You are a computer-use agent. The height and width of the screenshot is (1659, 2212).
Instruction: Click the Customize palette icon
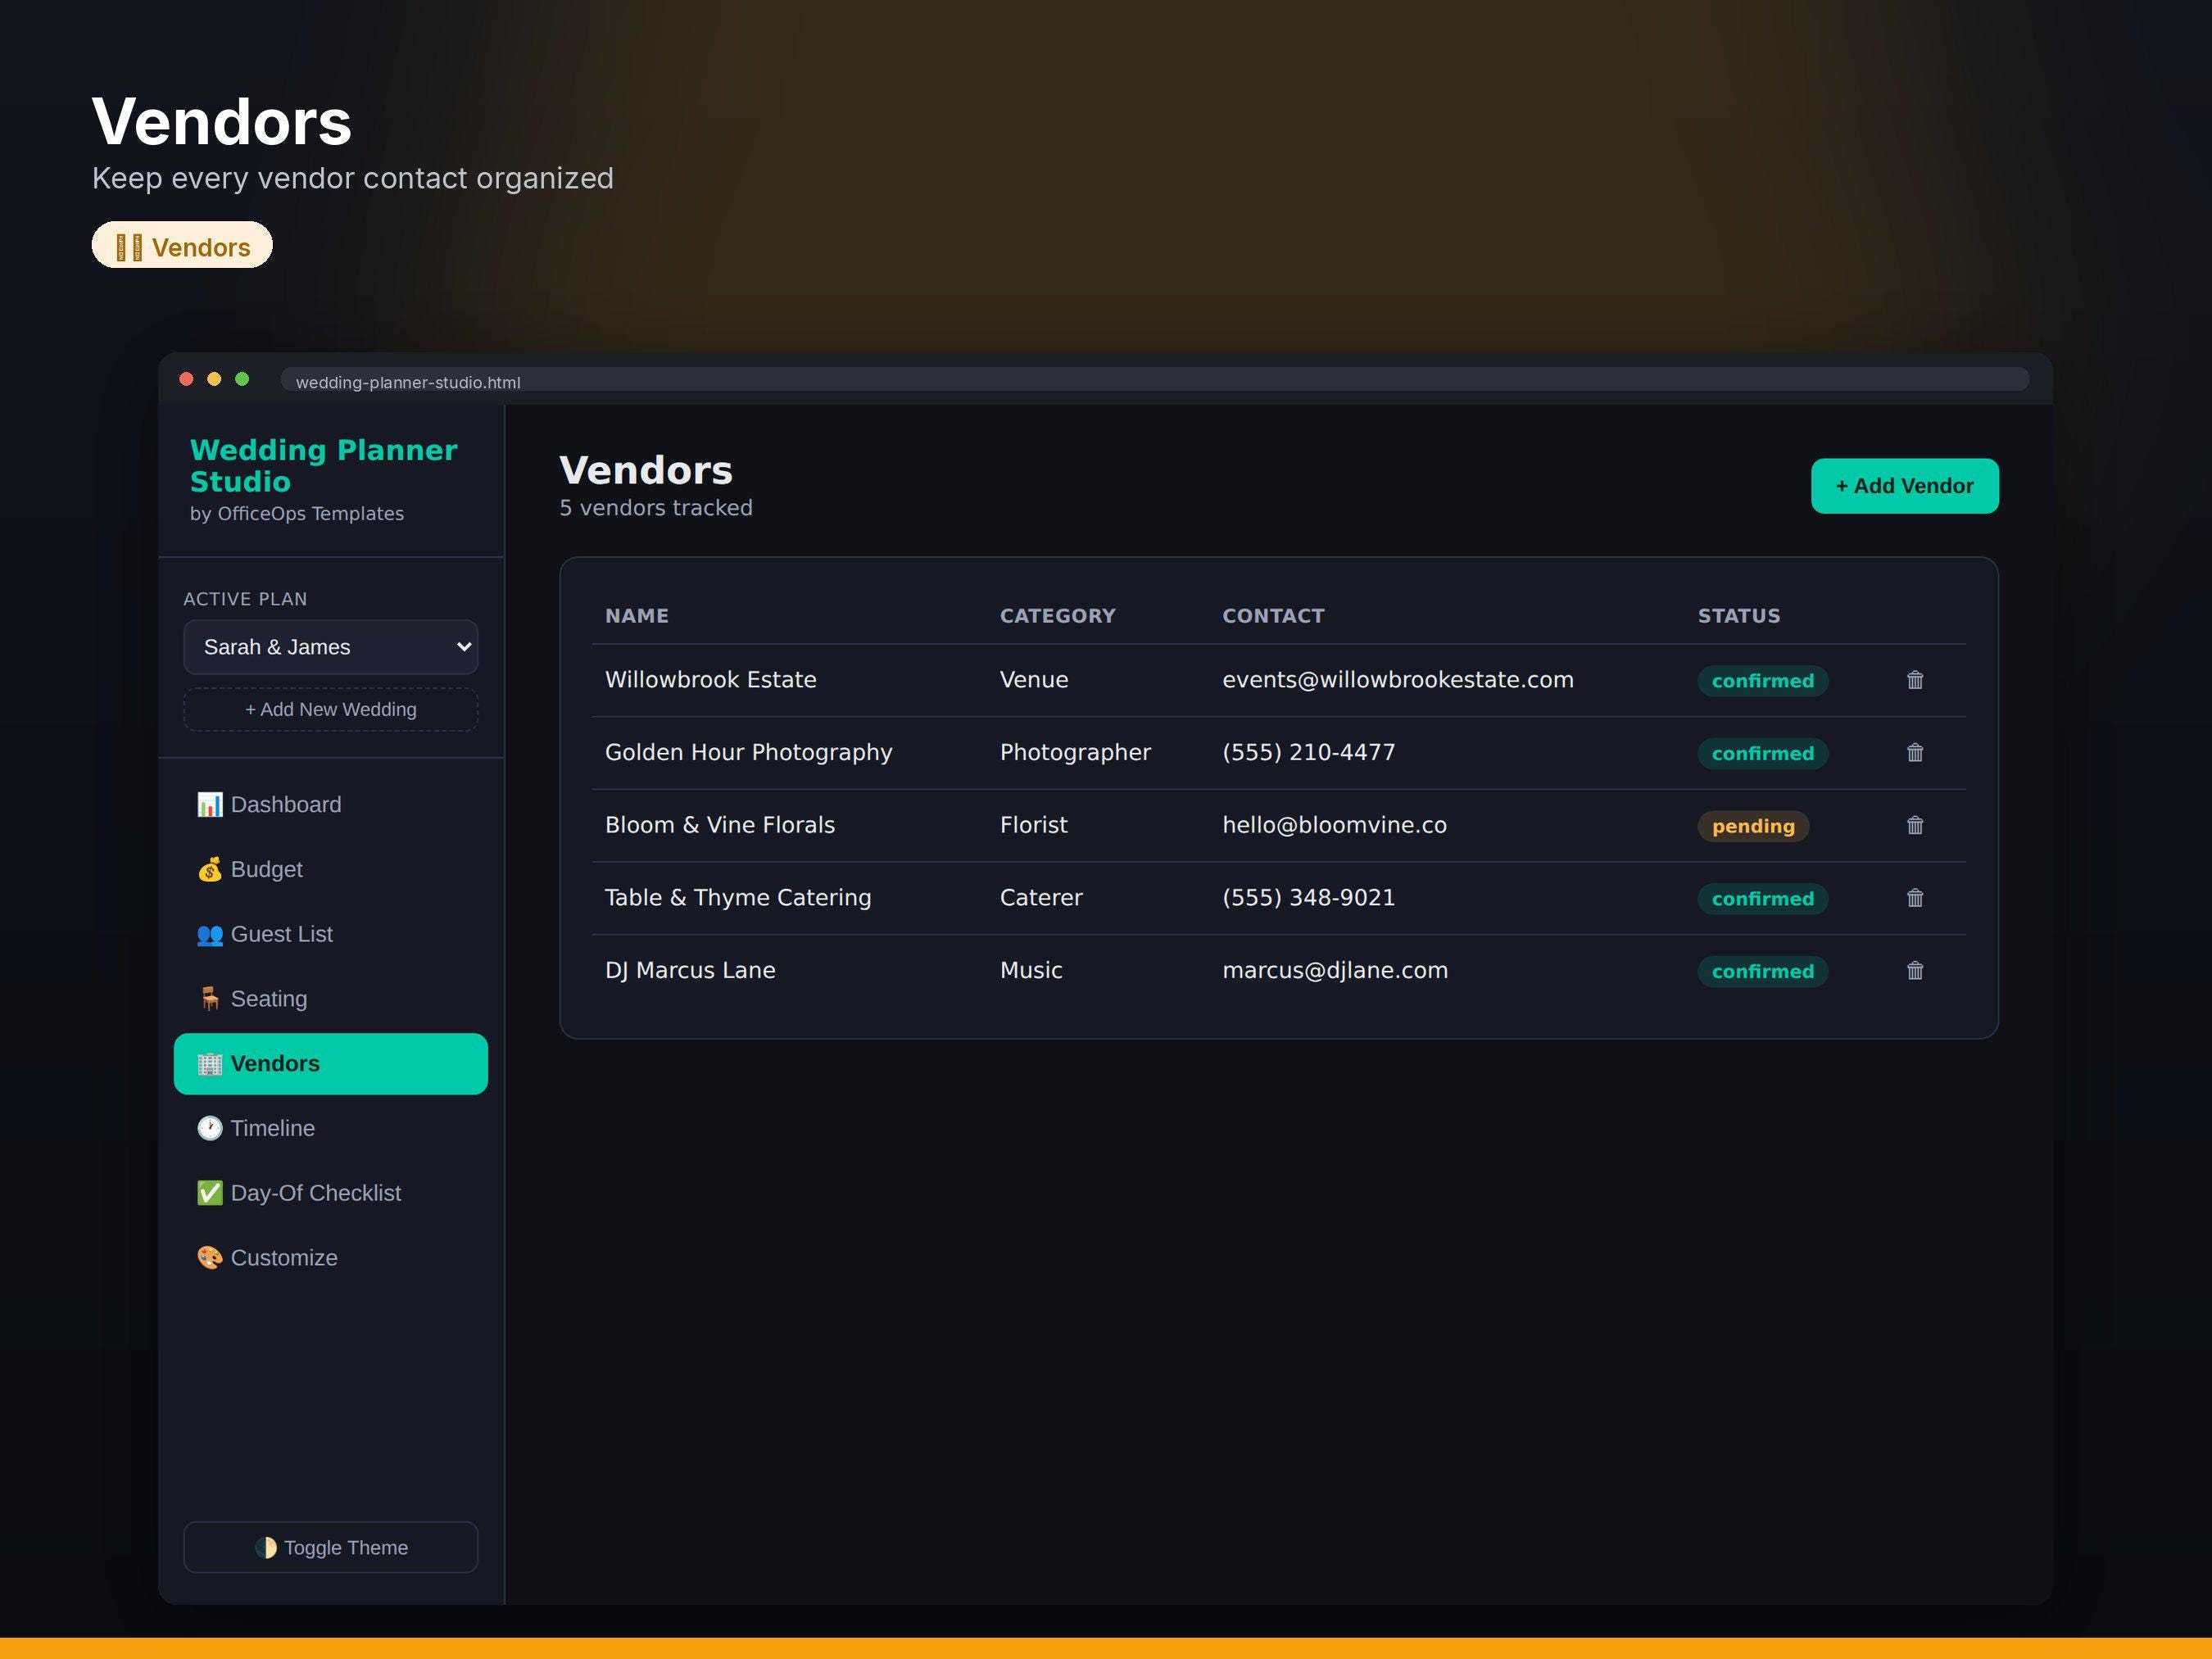click(x=209, y=1258)
